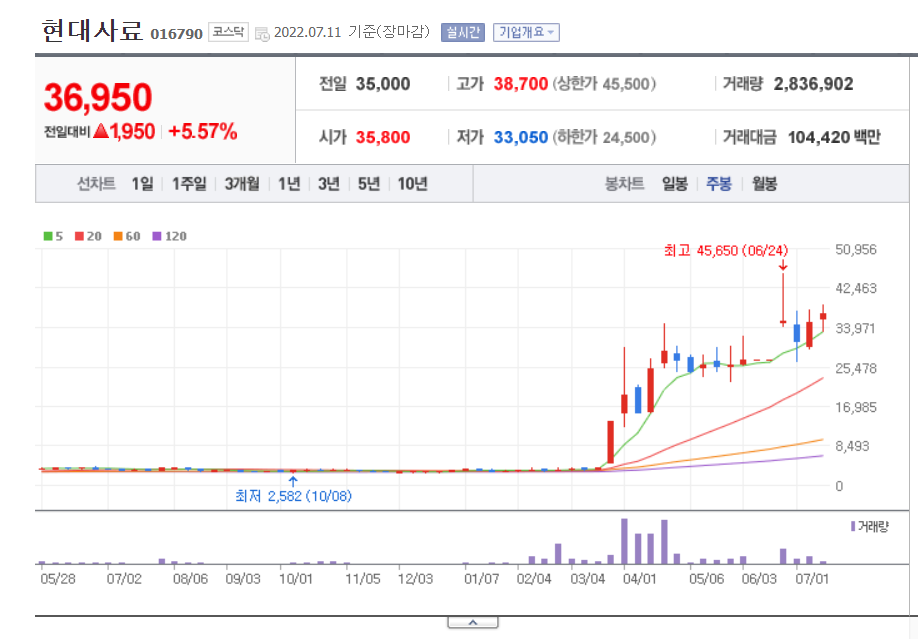Click the stock name 현대사료
Screen dimensions: 918x639
[93, 30]
